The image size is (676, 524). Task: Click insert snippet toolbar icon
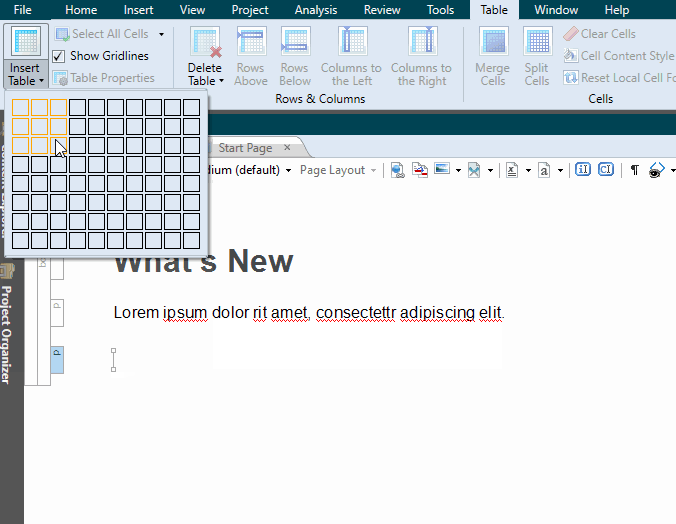point(474,170)
